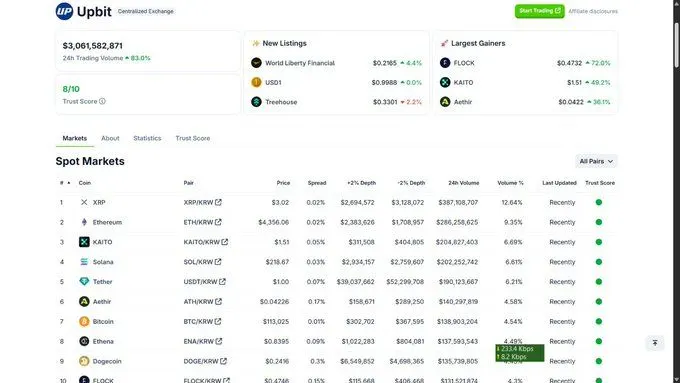
Task: Click the KAITO icon in Largest Gainers
Action: tap(445, 82)
